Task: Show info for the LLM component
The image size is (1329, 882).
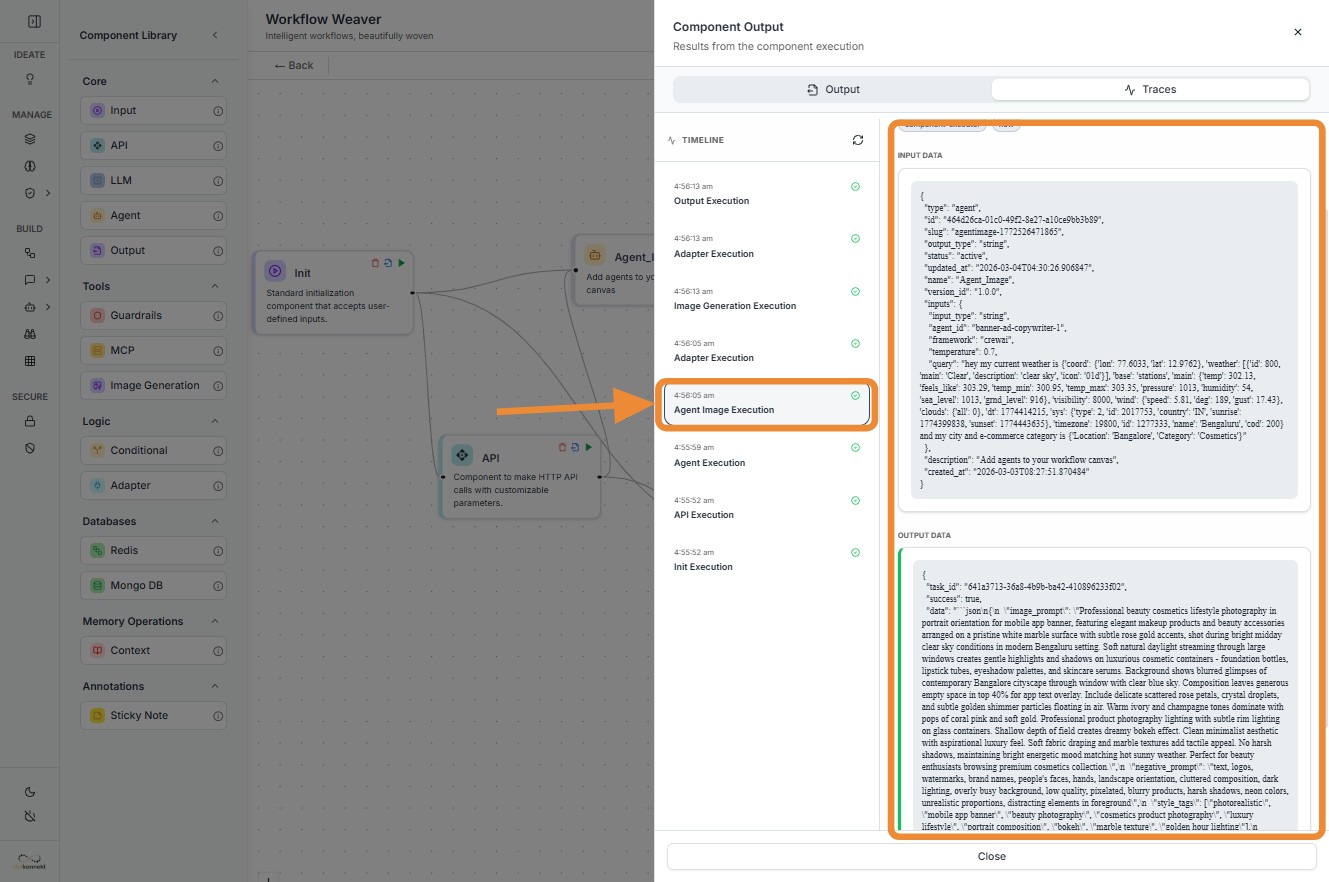Action: [x=218, y=181]
